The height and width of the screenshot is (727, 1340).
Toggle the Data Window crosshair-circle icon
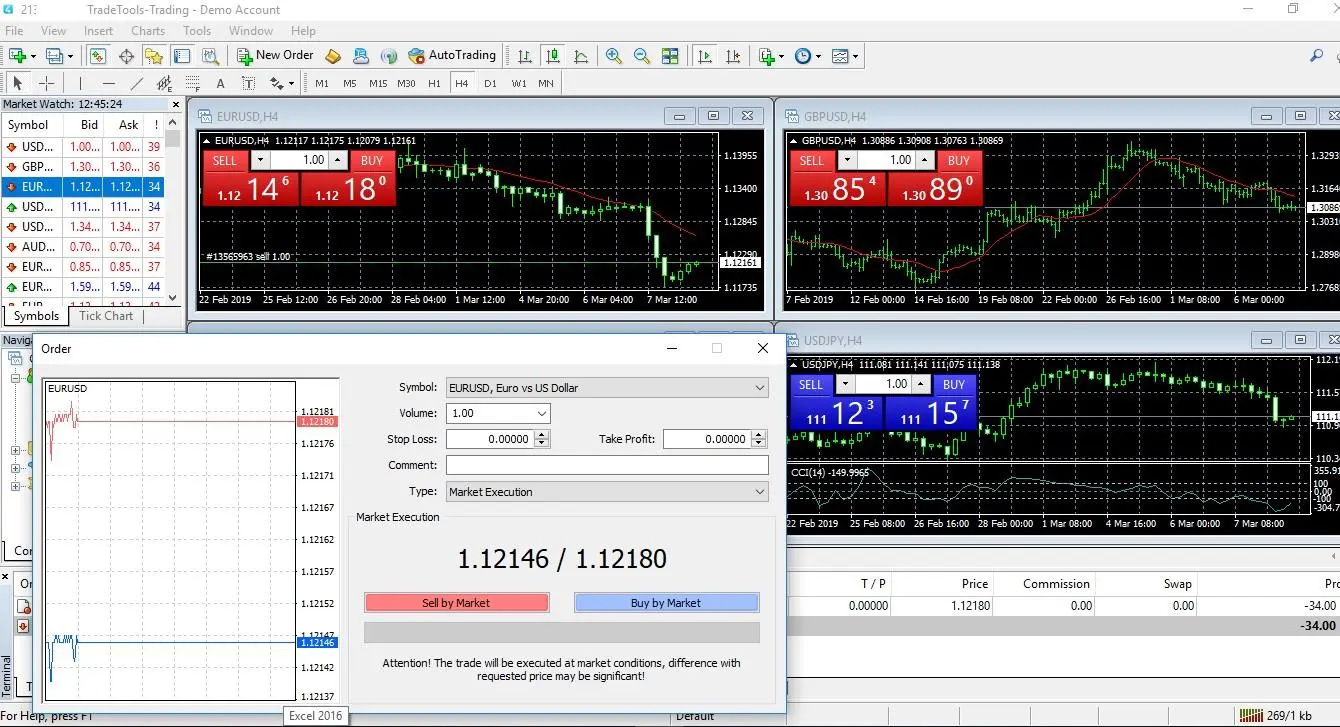coord(126,56)
